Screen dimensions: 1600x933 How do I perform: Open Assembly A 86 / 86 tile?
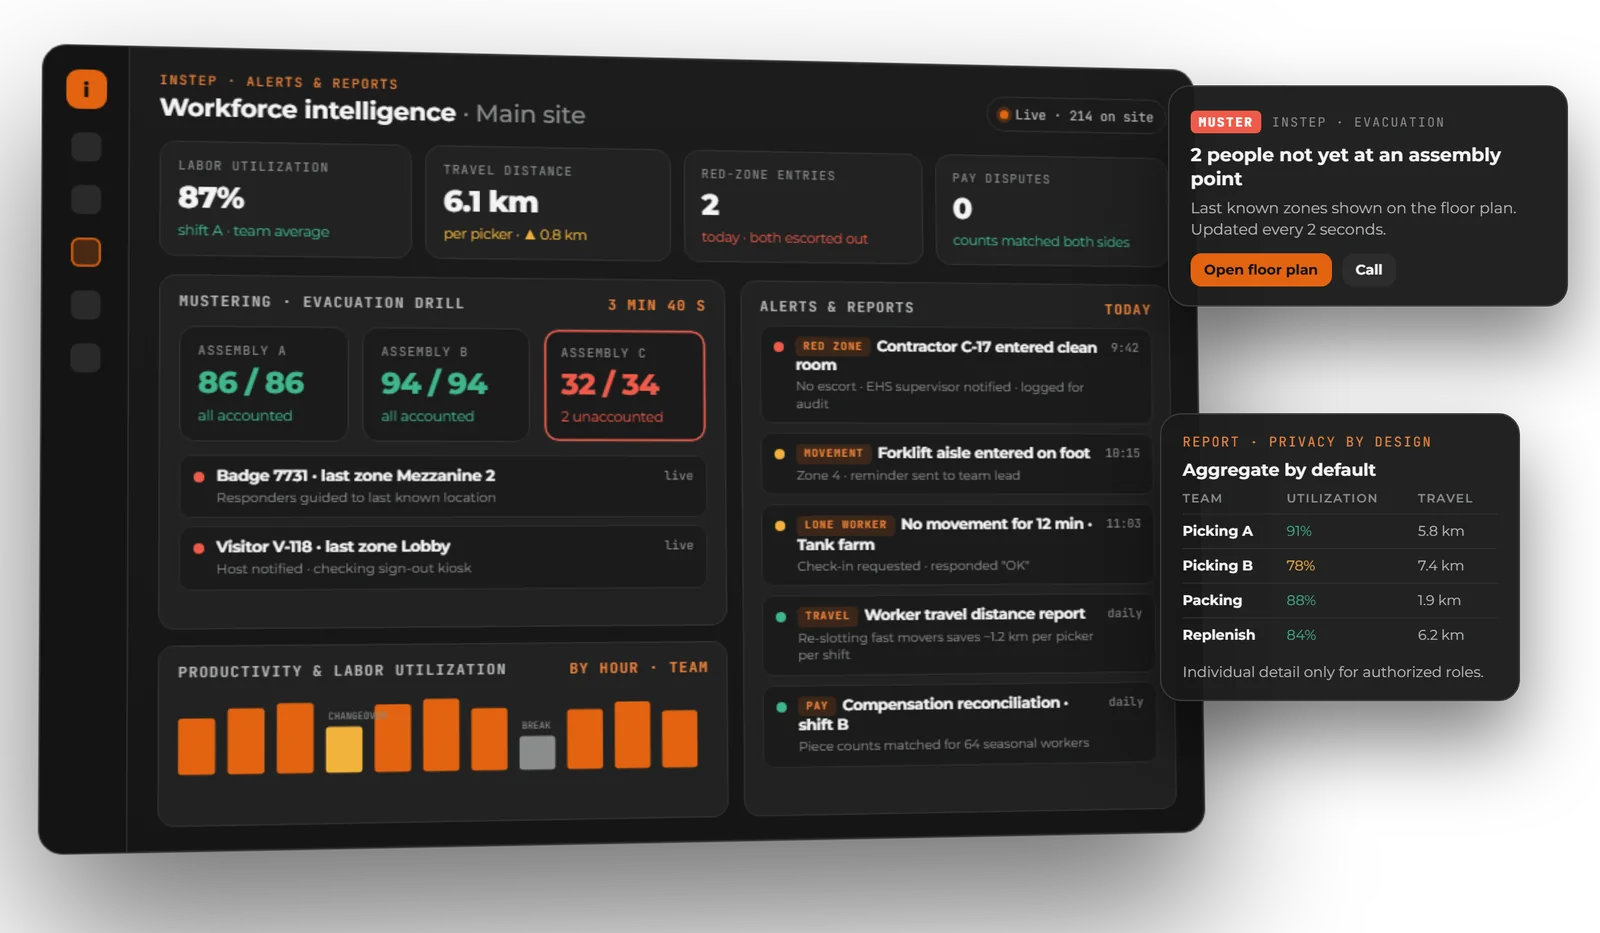coord(264,384)
